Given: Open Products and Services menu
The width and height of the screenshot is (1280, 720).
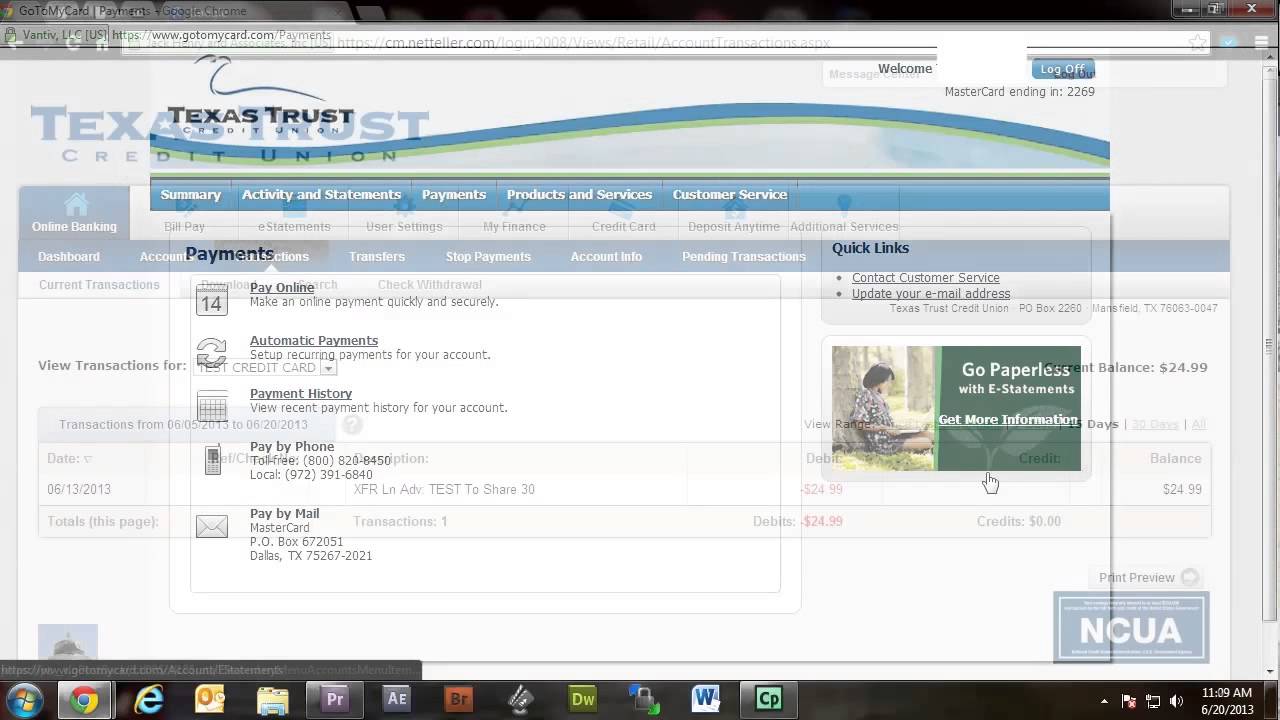Looking at the screenshot, I should click(x=579, y=195).
